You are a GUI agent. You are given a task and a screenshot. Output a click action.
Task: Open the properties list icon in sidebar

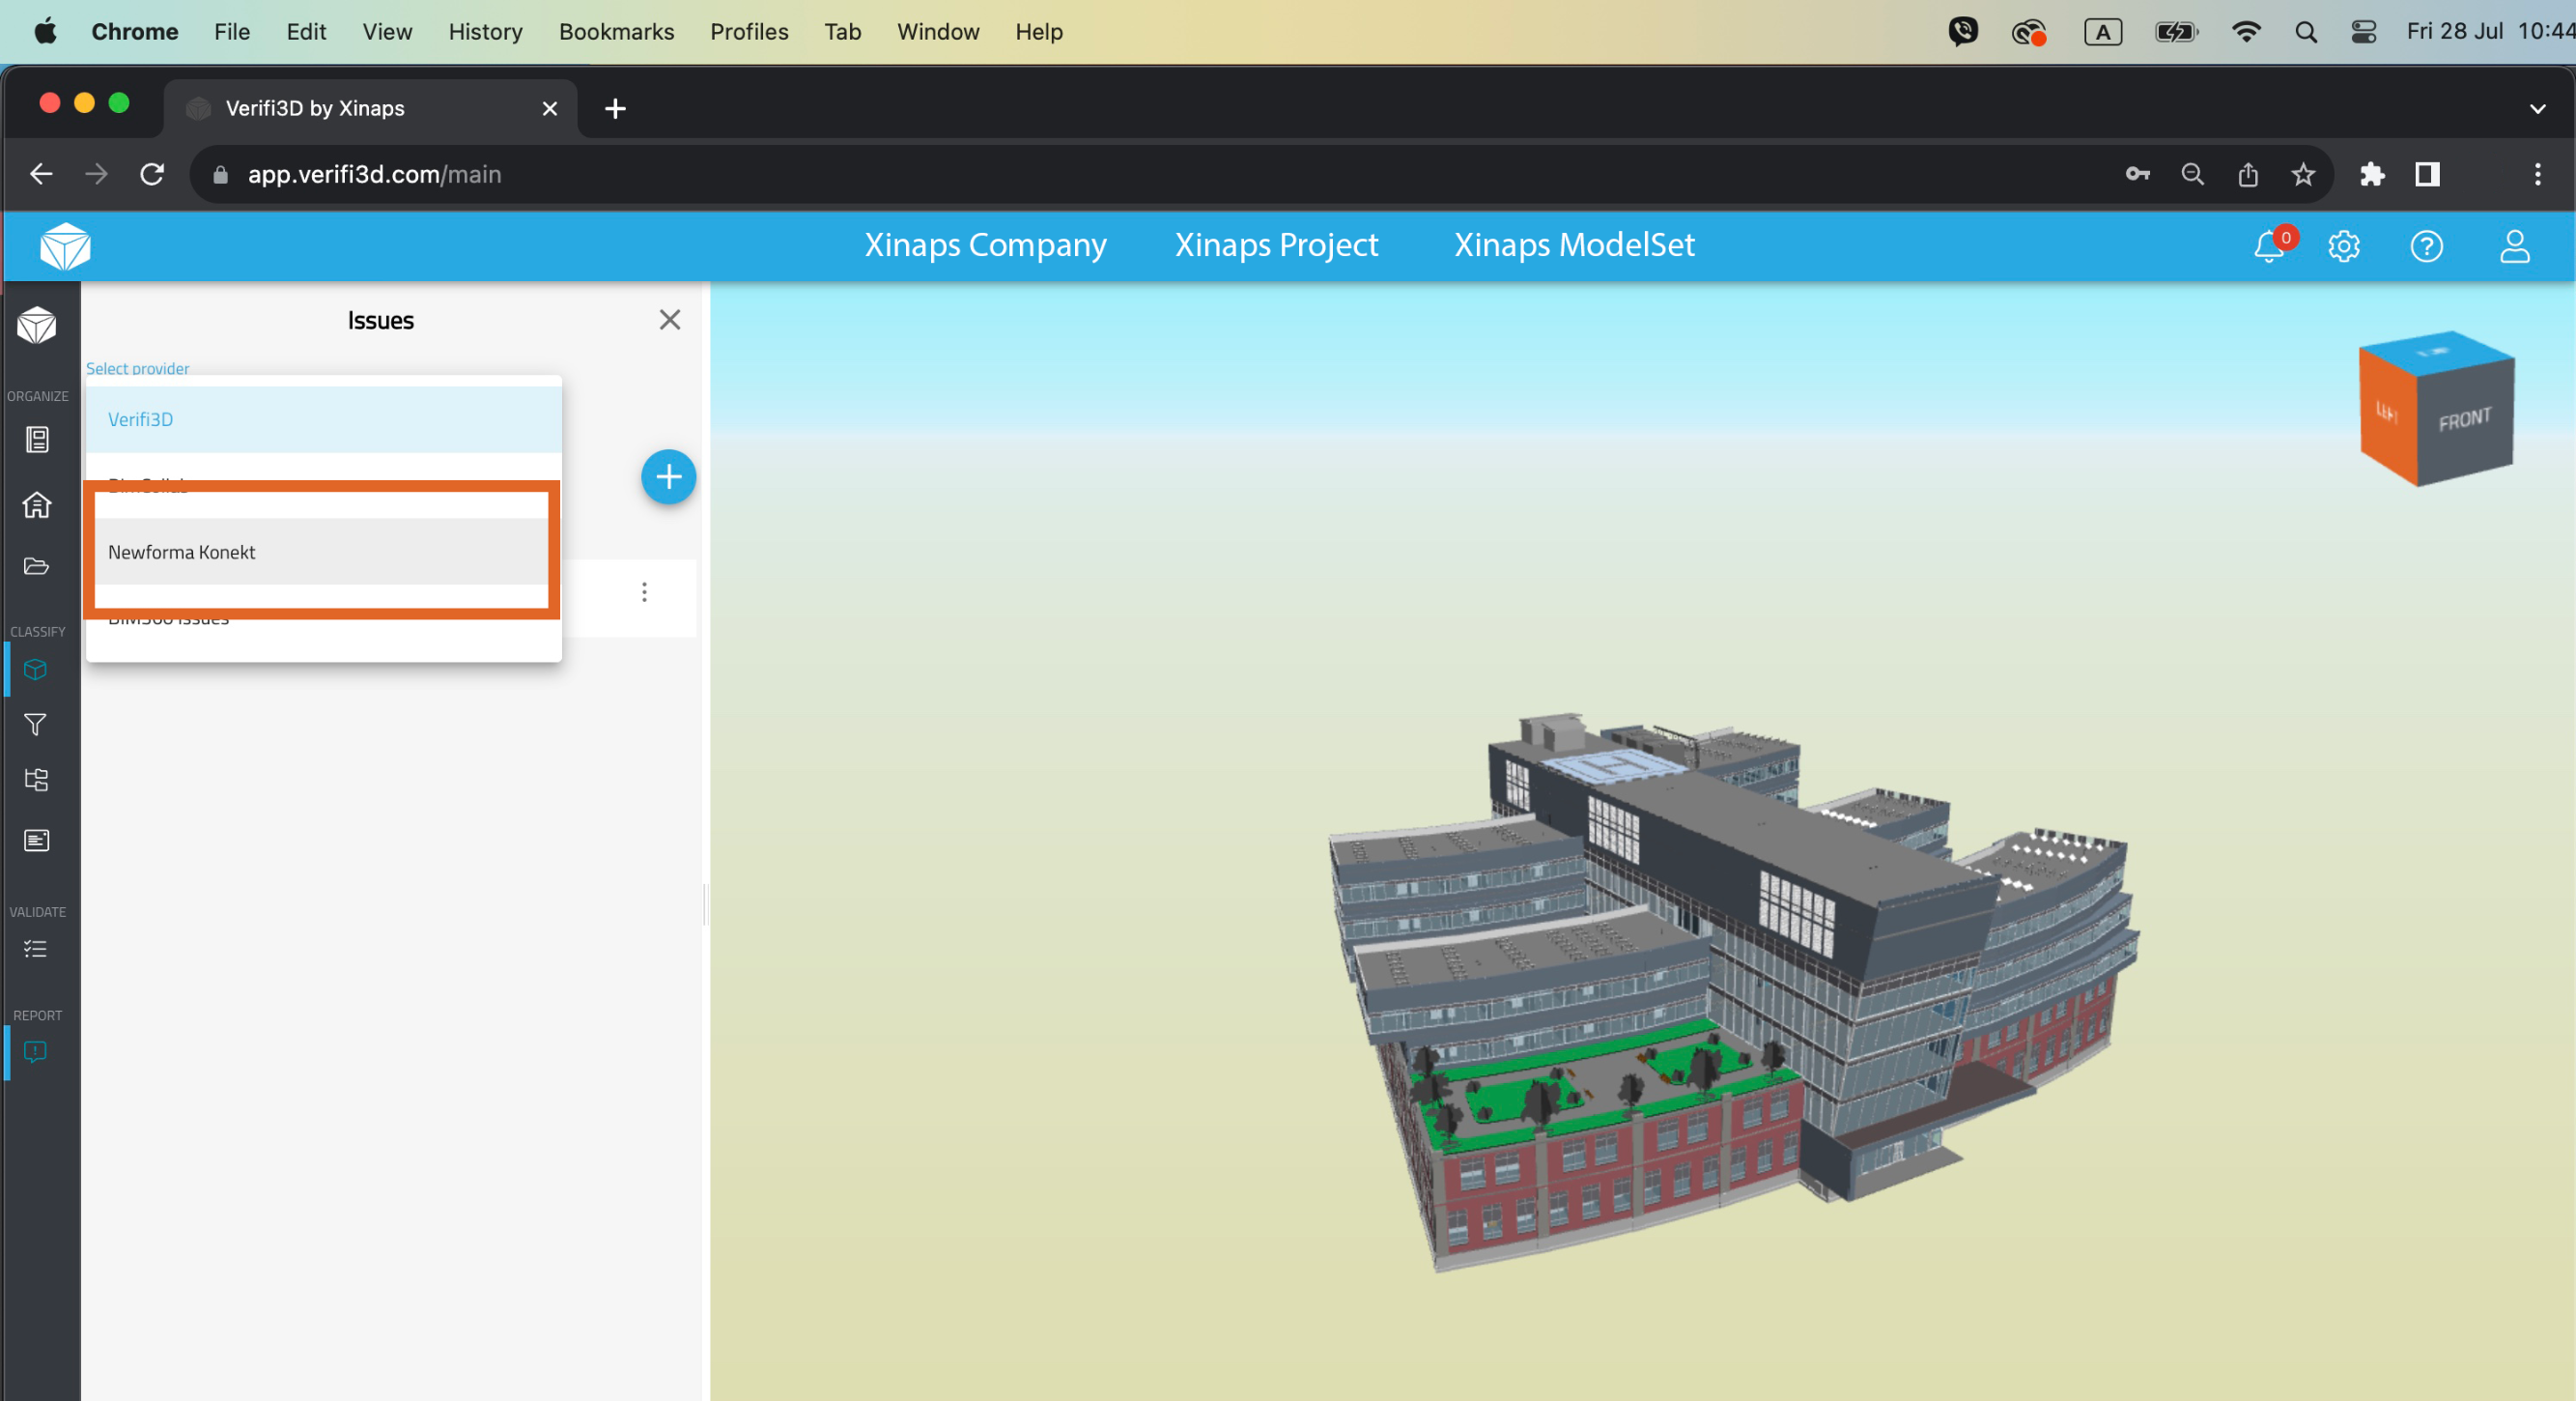pos(37,840)
